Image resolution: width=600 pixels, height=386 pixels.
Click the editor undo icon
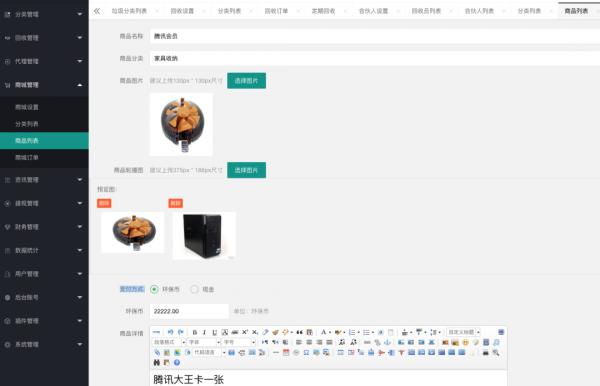170,332
